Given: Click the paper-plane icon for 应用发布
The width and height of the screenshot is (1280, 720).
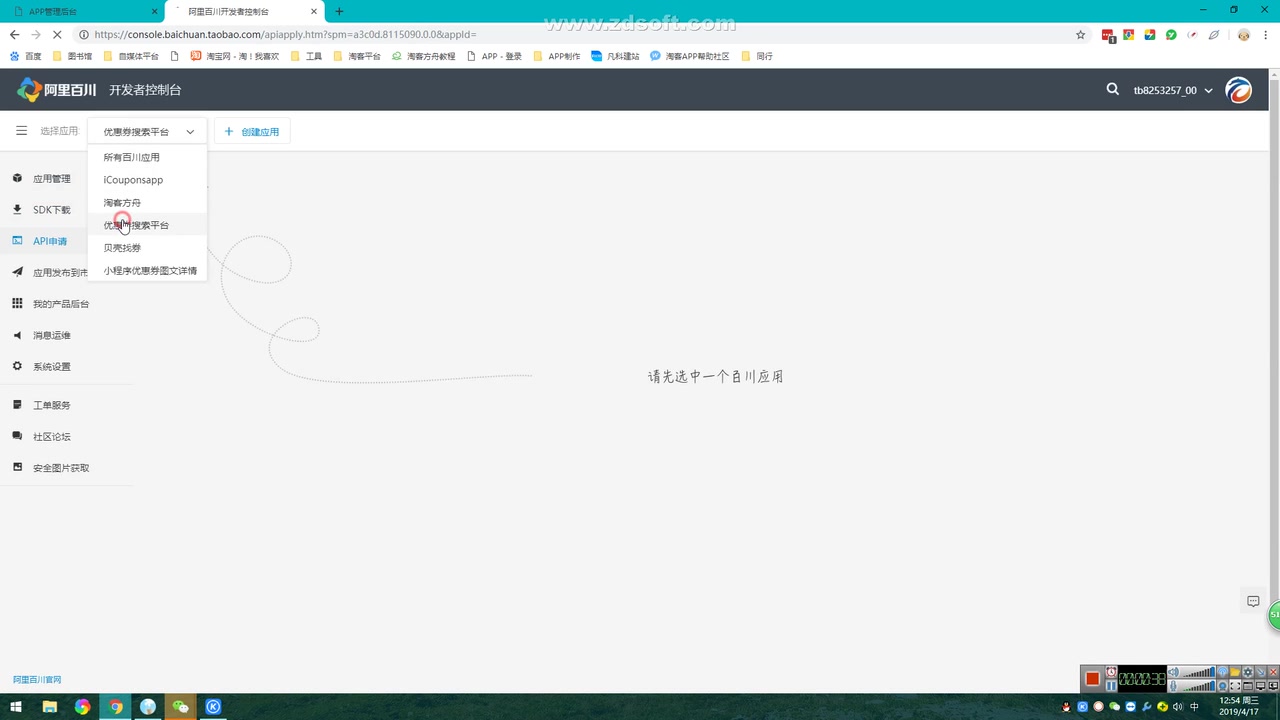Looking at the screenshot, I should pyautogui.click(x=17, y=272).
